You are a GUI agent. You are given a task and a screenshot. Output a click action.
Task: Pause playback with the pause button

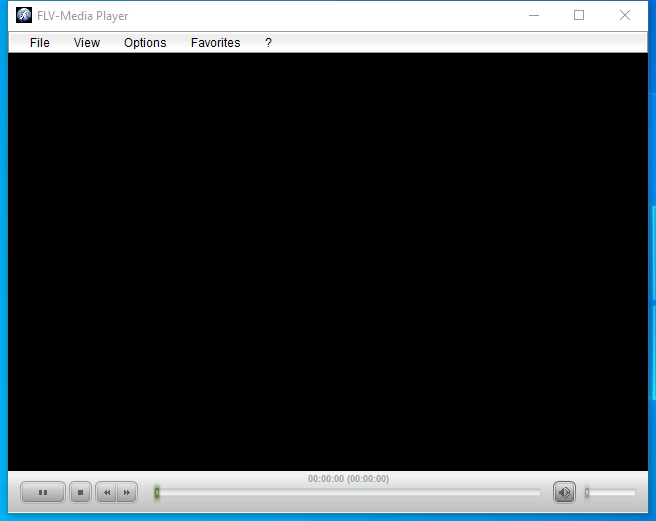tap(43, 492)
